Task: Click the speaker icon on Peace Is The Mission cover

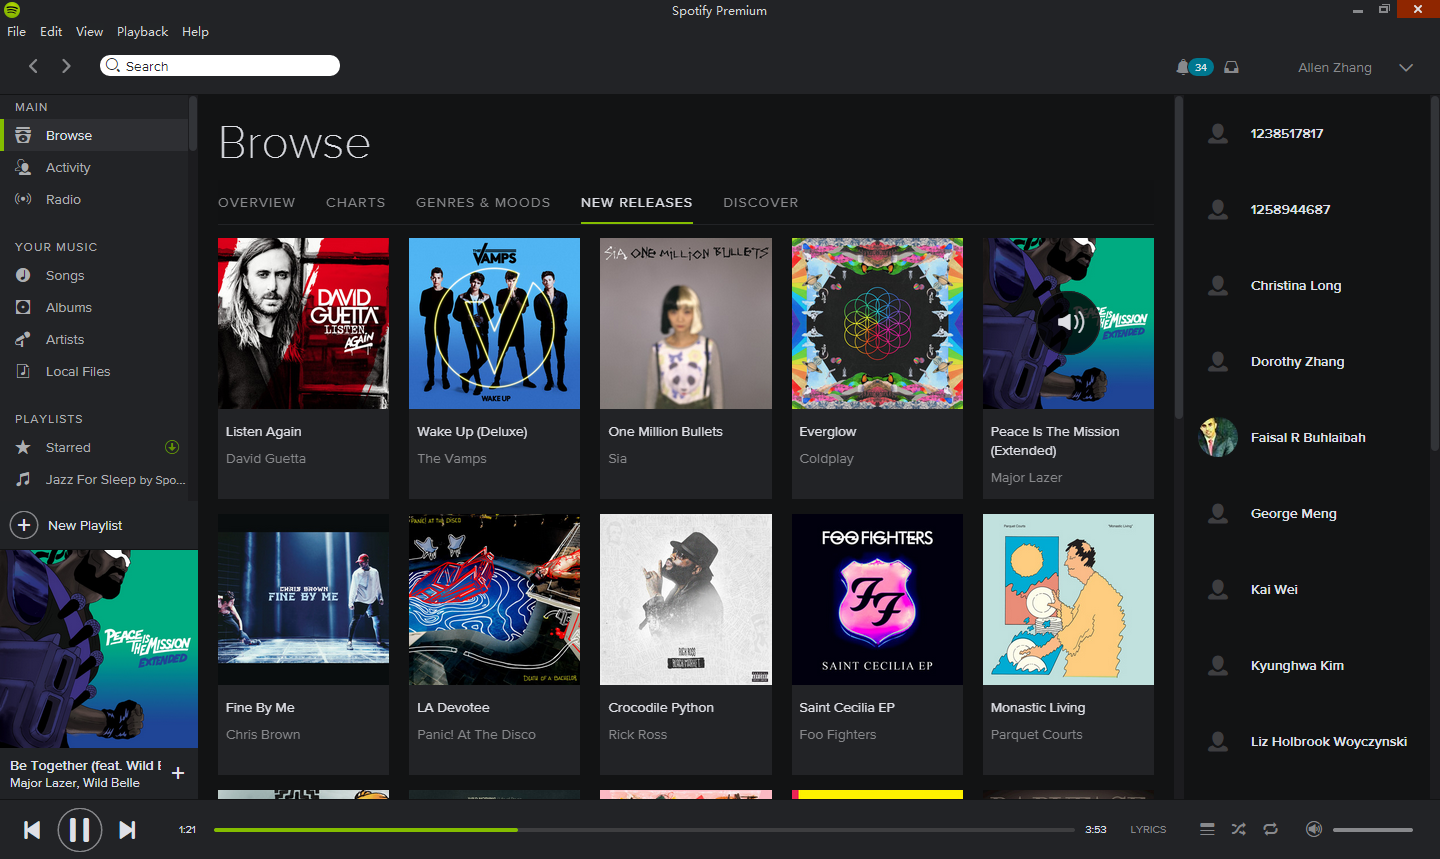Action: [x=1070, y=322]
